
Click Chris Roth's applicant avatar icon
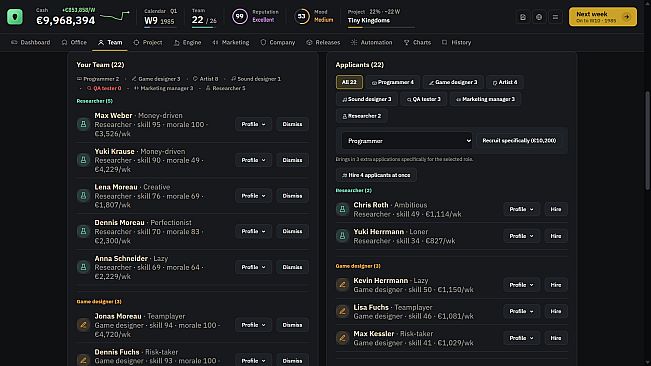coord(343,209)
